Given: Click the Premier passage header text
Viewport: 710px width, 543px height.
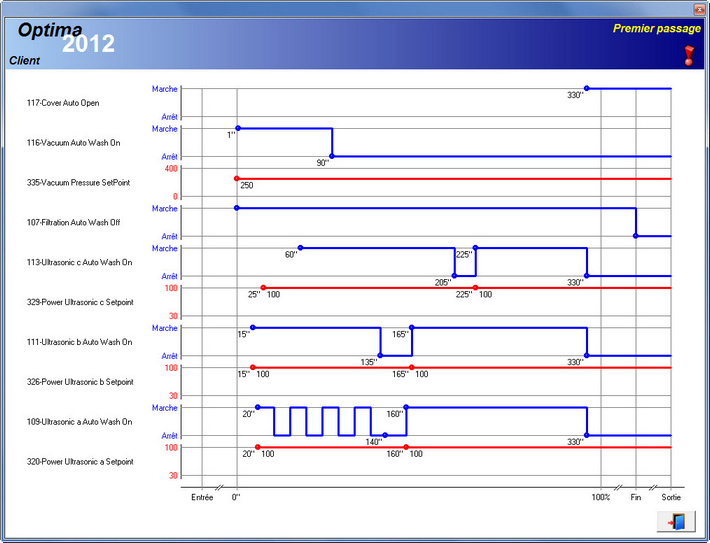Looking at the screenshot, I should point(657,29).
